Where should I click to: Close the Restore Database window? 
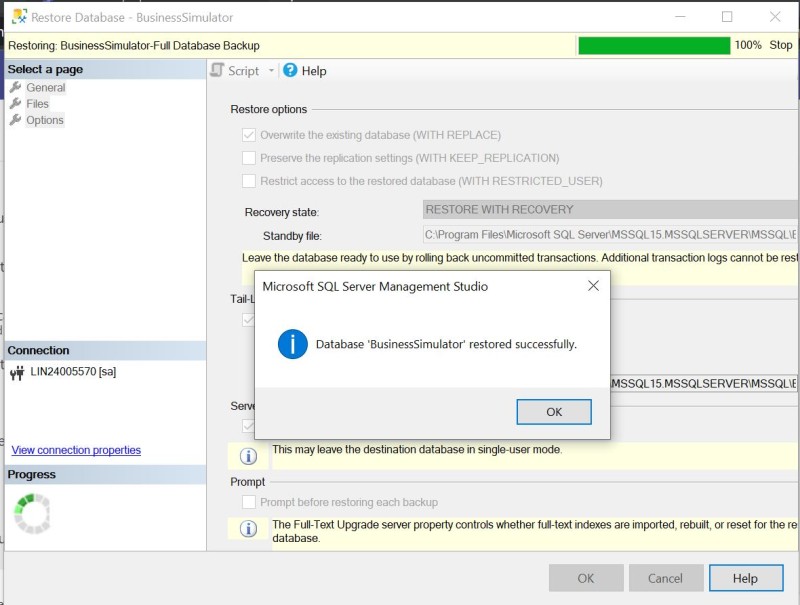[x=775, y=17]
